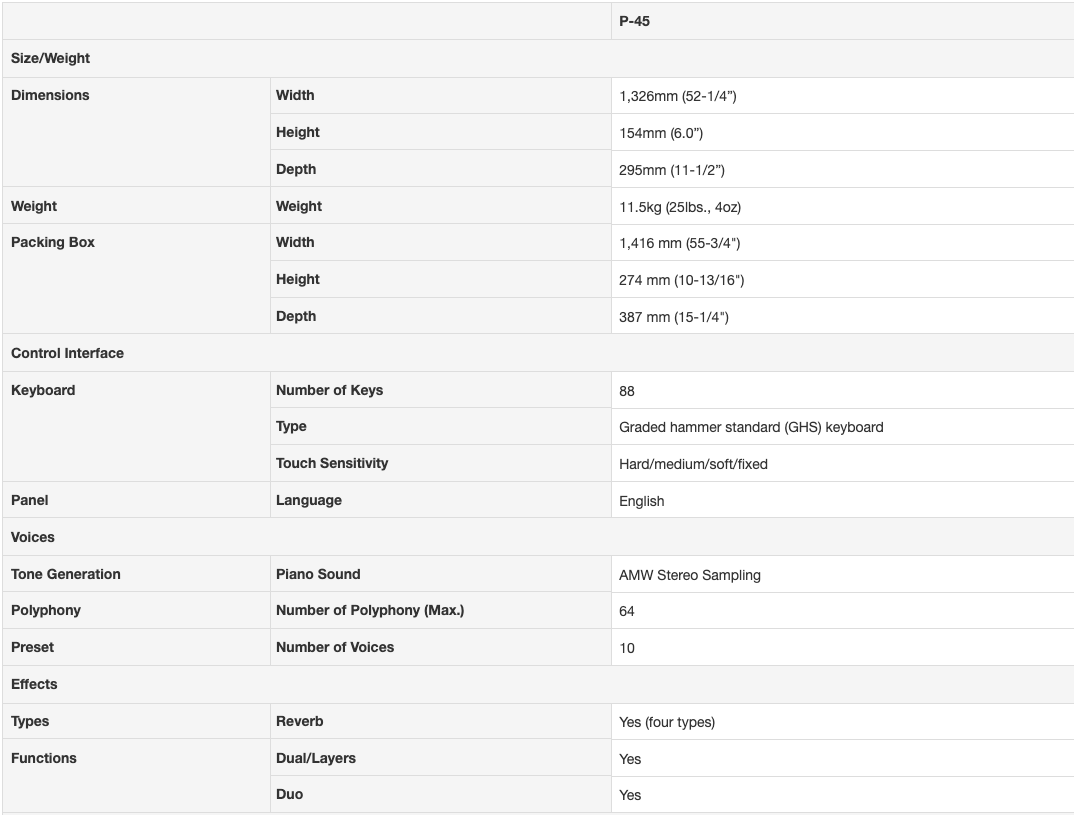Click the Packing Box row label
The width and height of the screenshot is (1074, 815).
pos(53,242)
